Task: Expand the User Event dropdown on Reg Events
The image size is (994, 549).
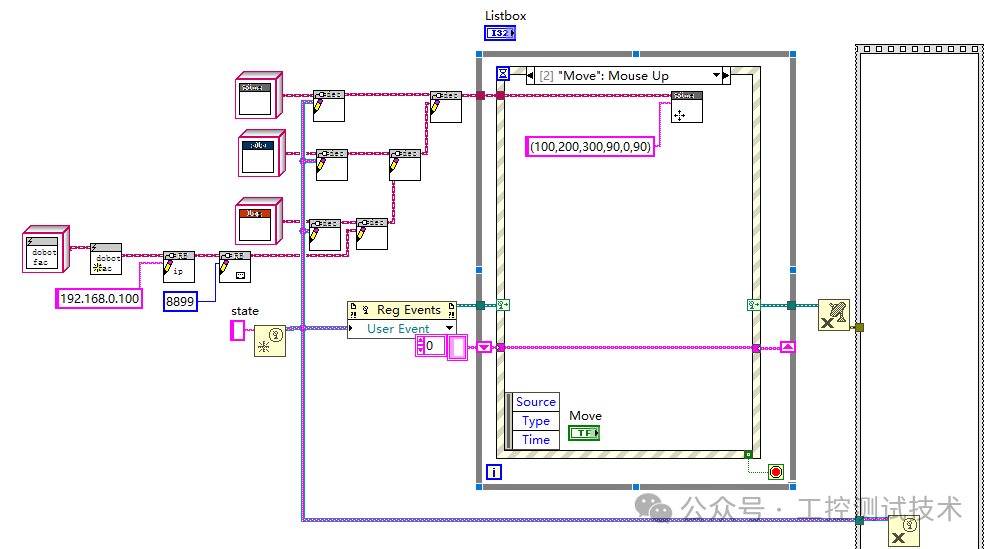Action: click(x=449, y=328)
